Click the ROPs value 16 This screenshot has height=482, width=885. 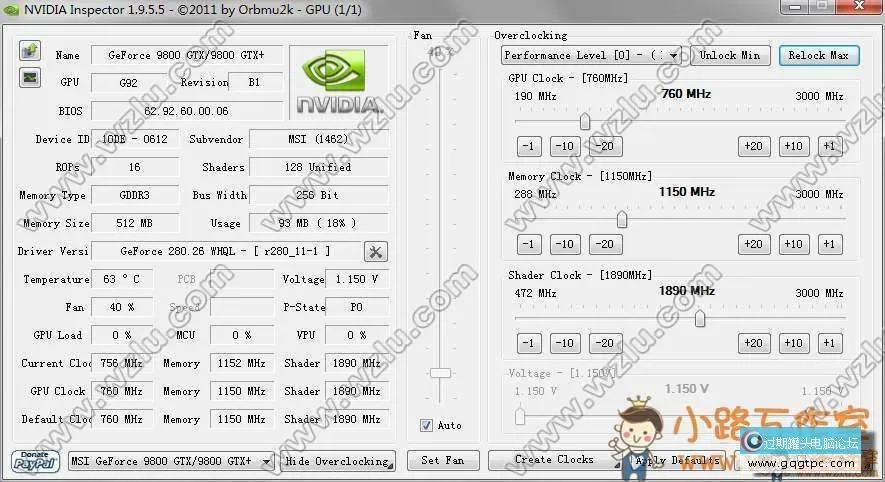click(x=135, y=168)
